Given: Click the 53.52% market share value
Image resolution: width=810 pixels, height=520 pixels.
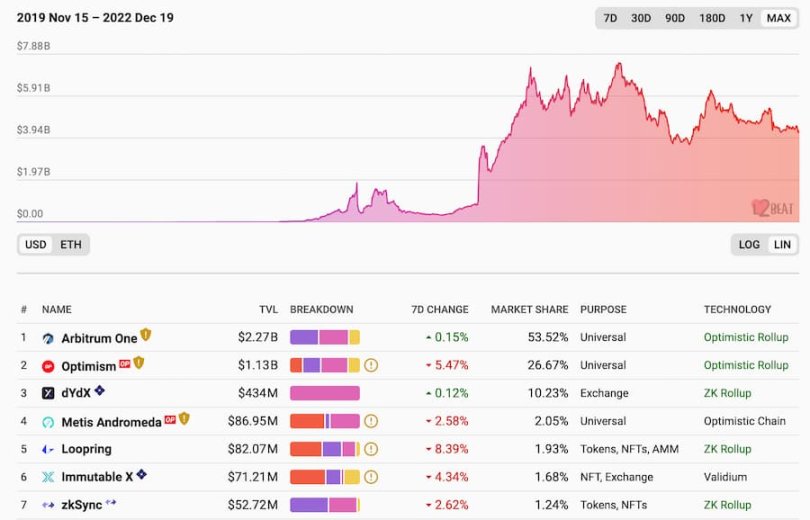Looking at the screenshot, I should 548,338.
